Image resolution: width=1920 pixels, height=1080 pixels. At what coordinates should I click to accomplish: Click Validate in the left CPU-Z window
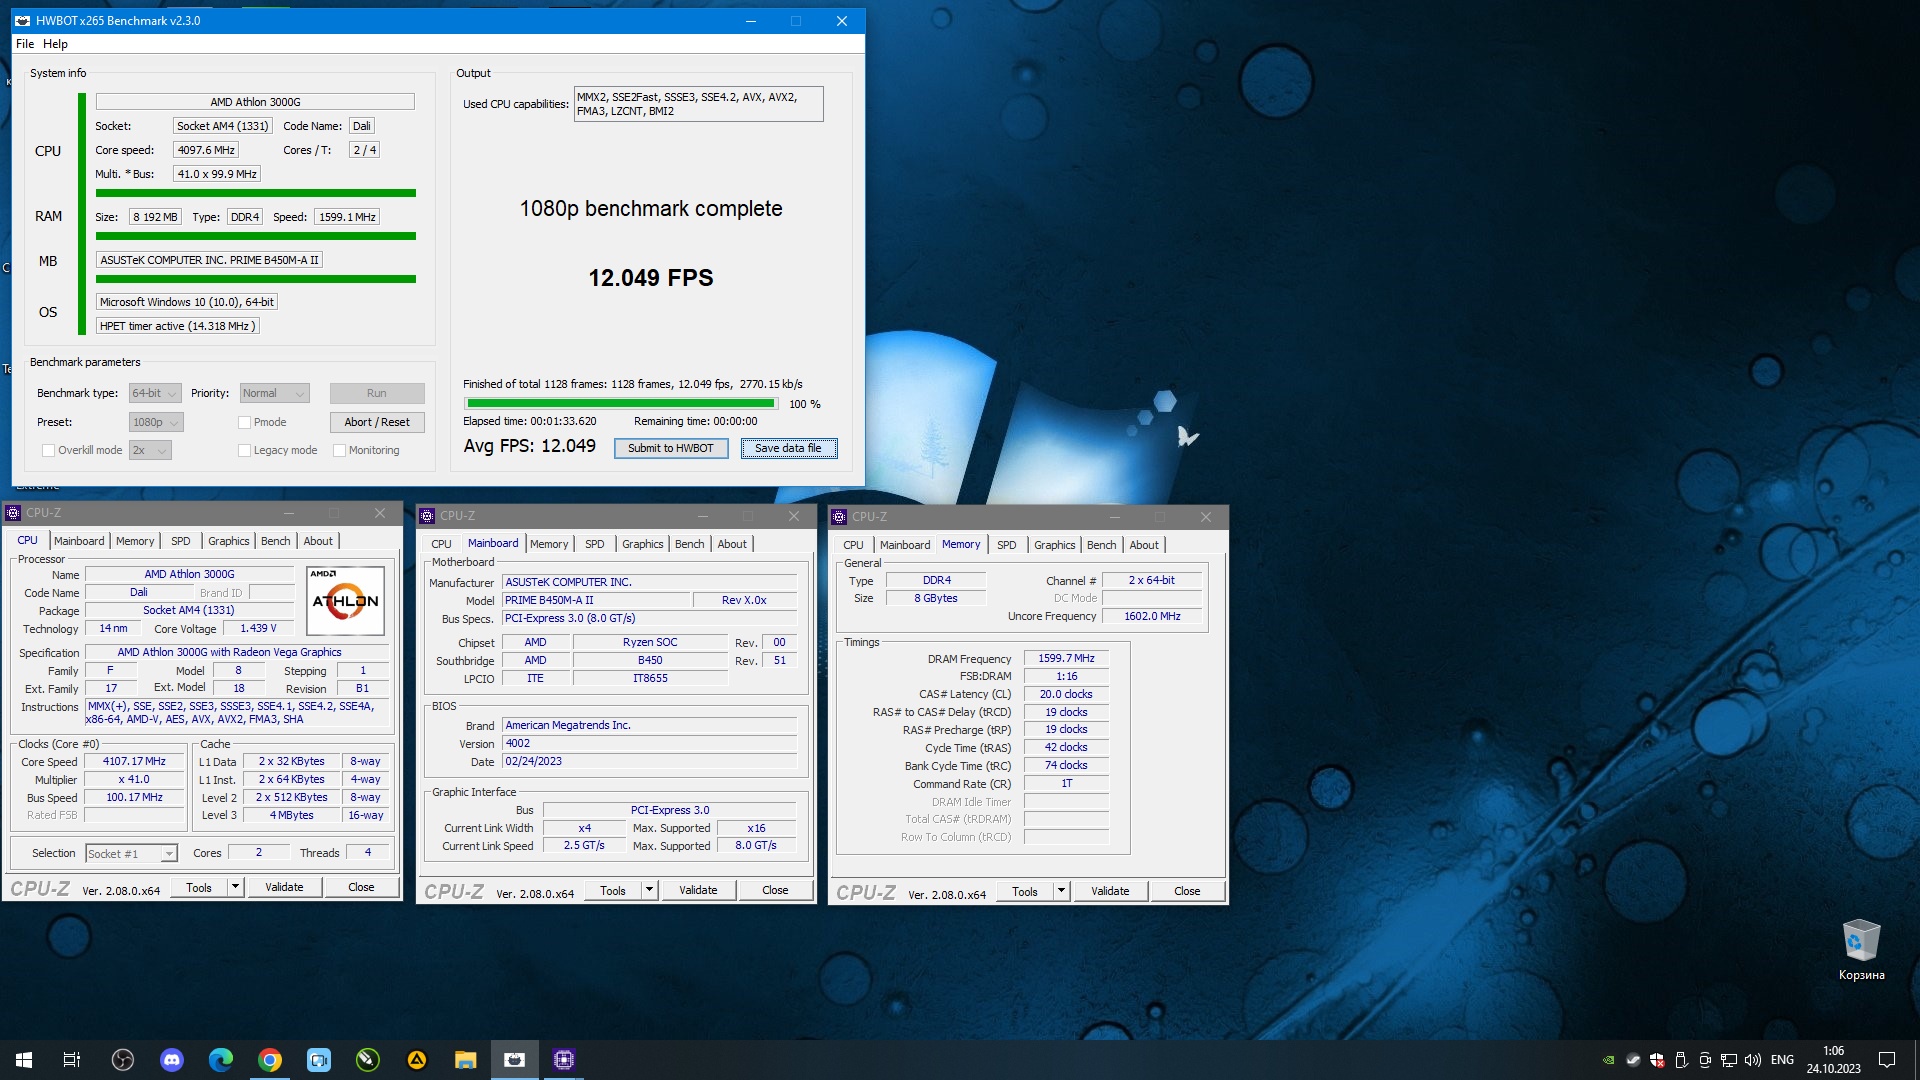[284, 887]
